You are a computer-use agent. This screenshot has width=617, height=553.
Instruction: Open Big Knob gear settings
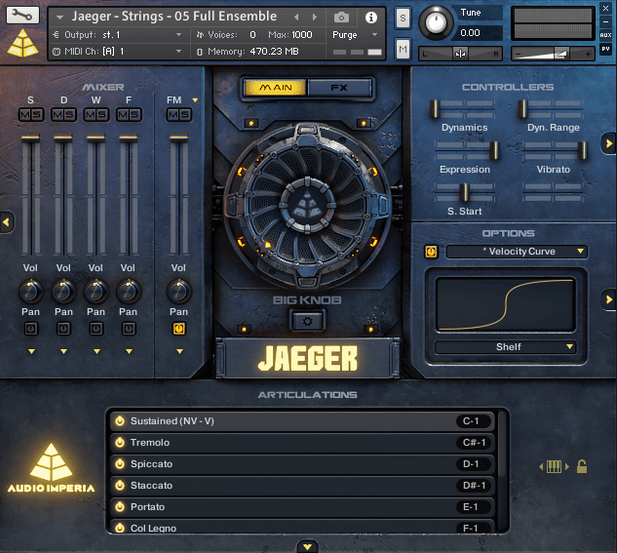[307, 322]
